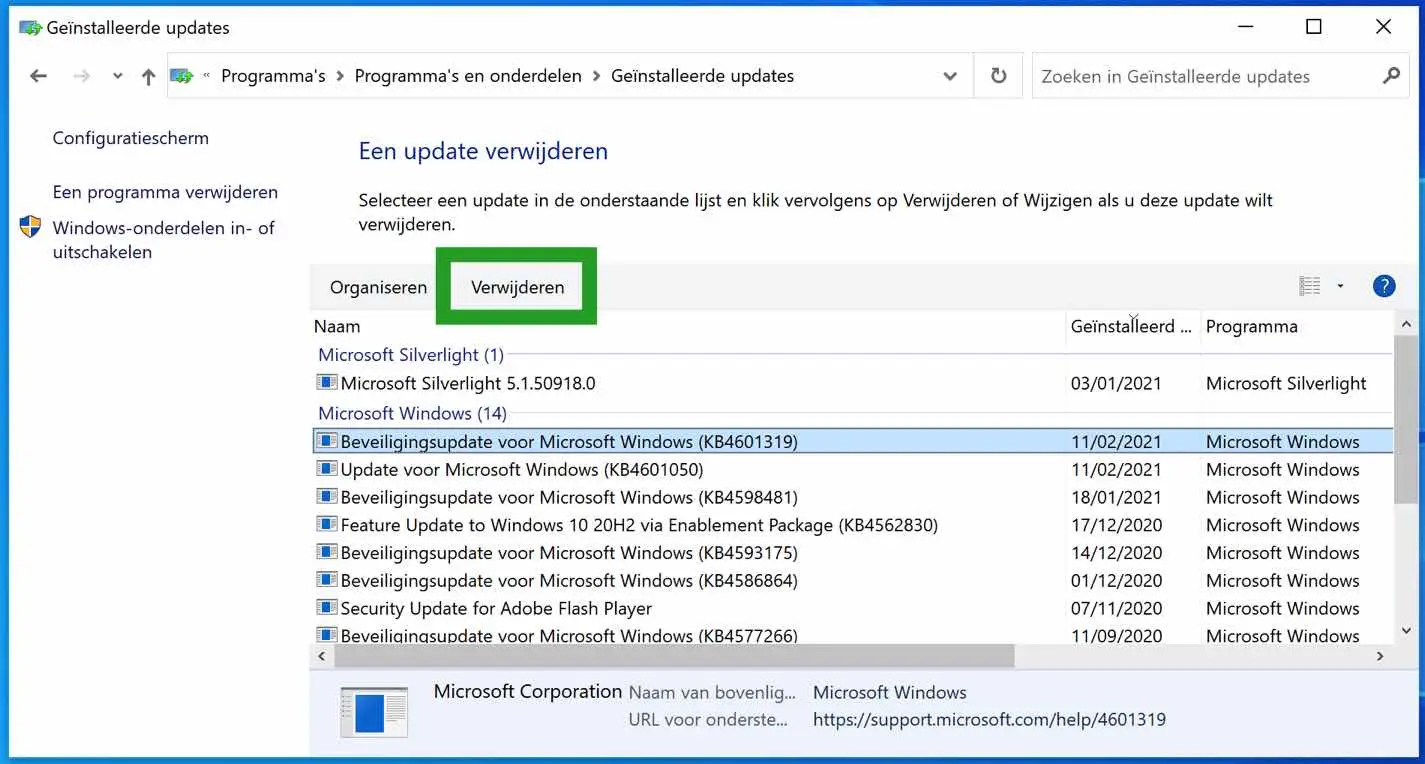Sort by Geïnstalleerd op column header
This screenshot has width=1425, height=764.
(x=1133, y=326)
